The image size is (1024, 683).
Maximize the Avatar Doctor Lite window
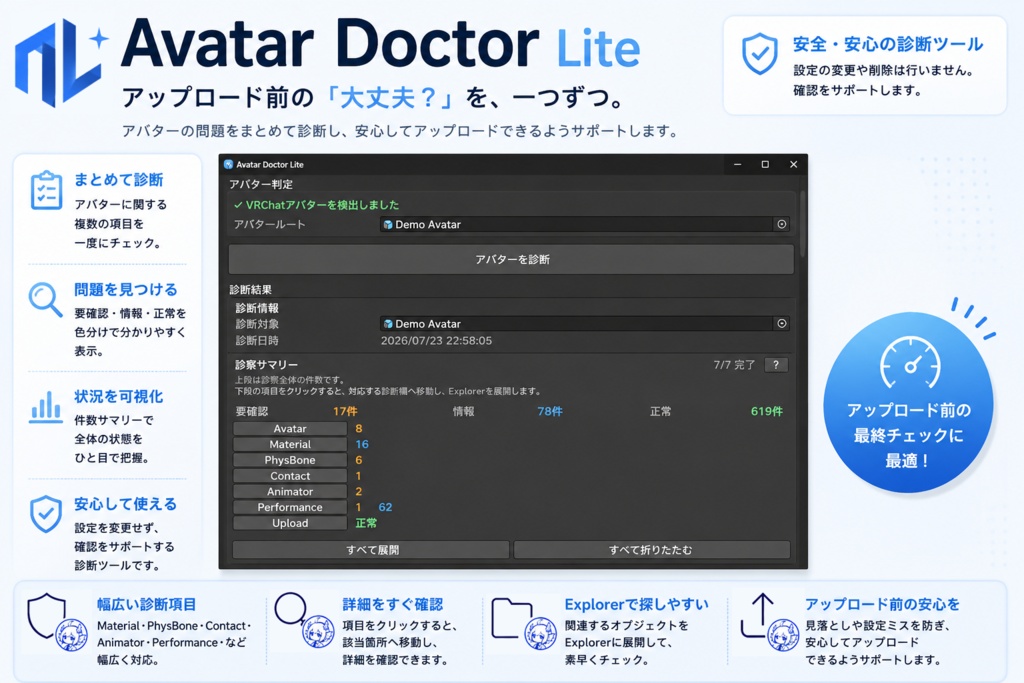765,165
